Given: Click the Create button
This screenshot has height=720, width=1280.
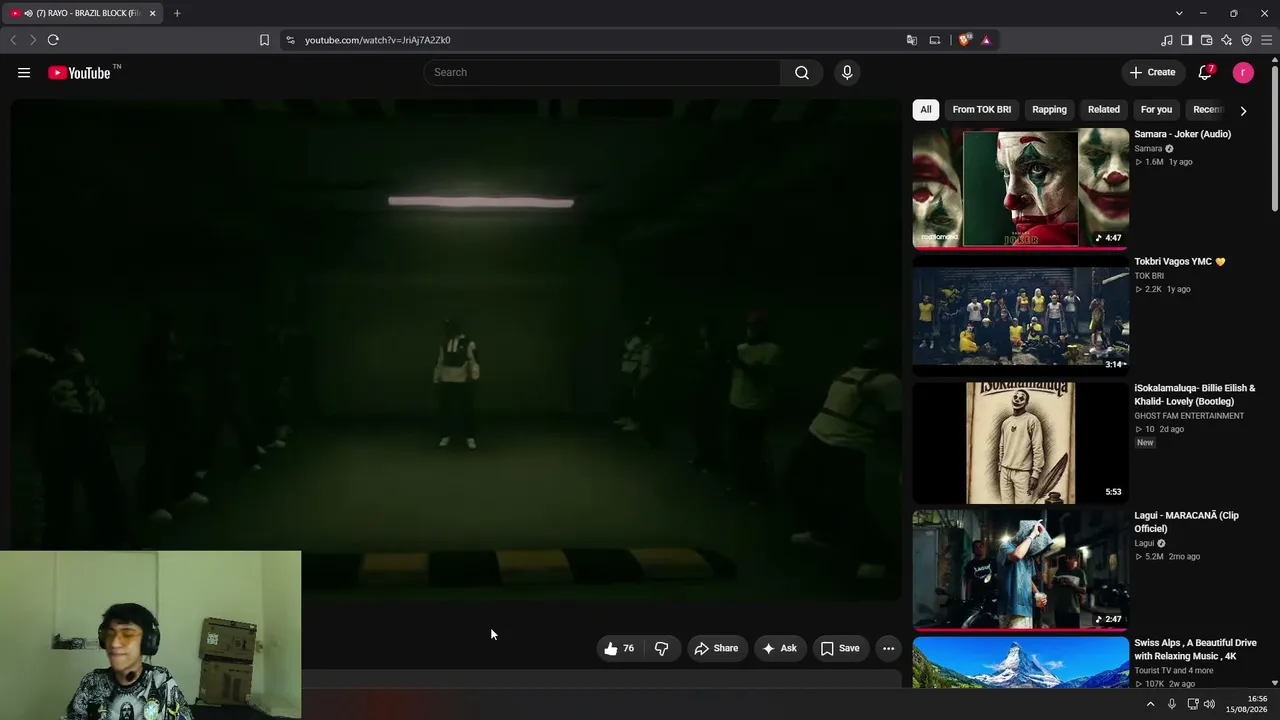Looking at the screenshot, I should coord(1152,72).
